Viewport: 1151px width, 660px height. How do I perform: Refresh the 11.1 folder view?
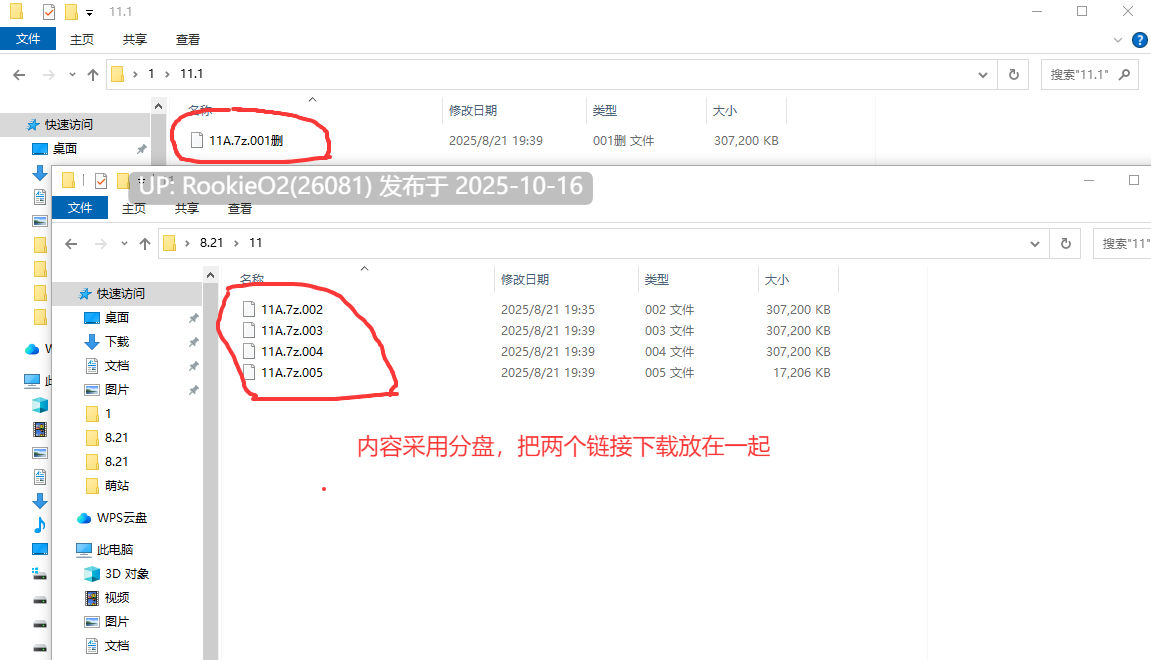[1014, 74]
